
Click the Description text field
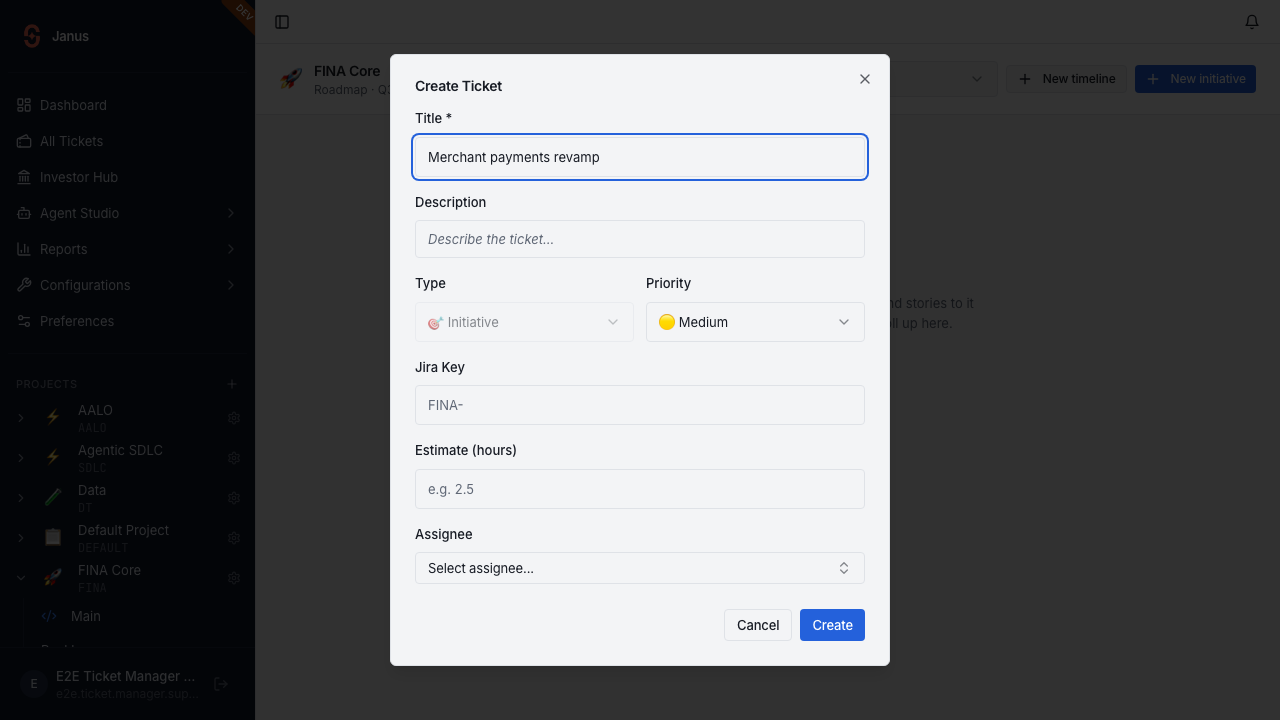click(x=640, y=239)
